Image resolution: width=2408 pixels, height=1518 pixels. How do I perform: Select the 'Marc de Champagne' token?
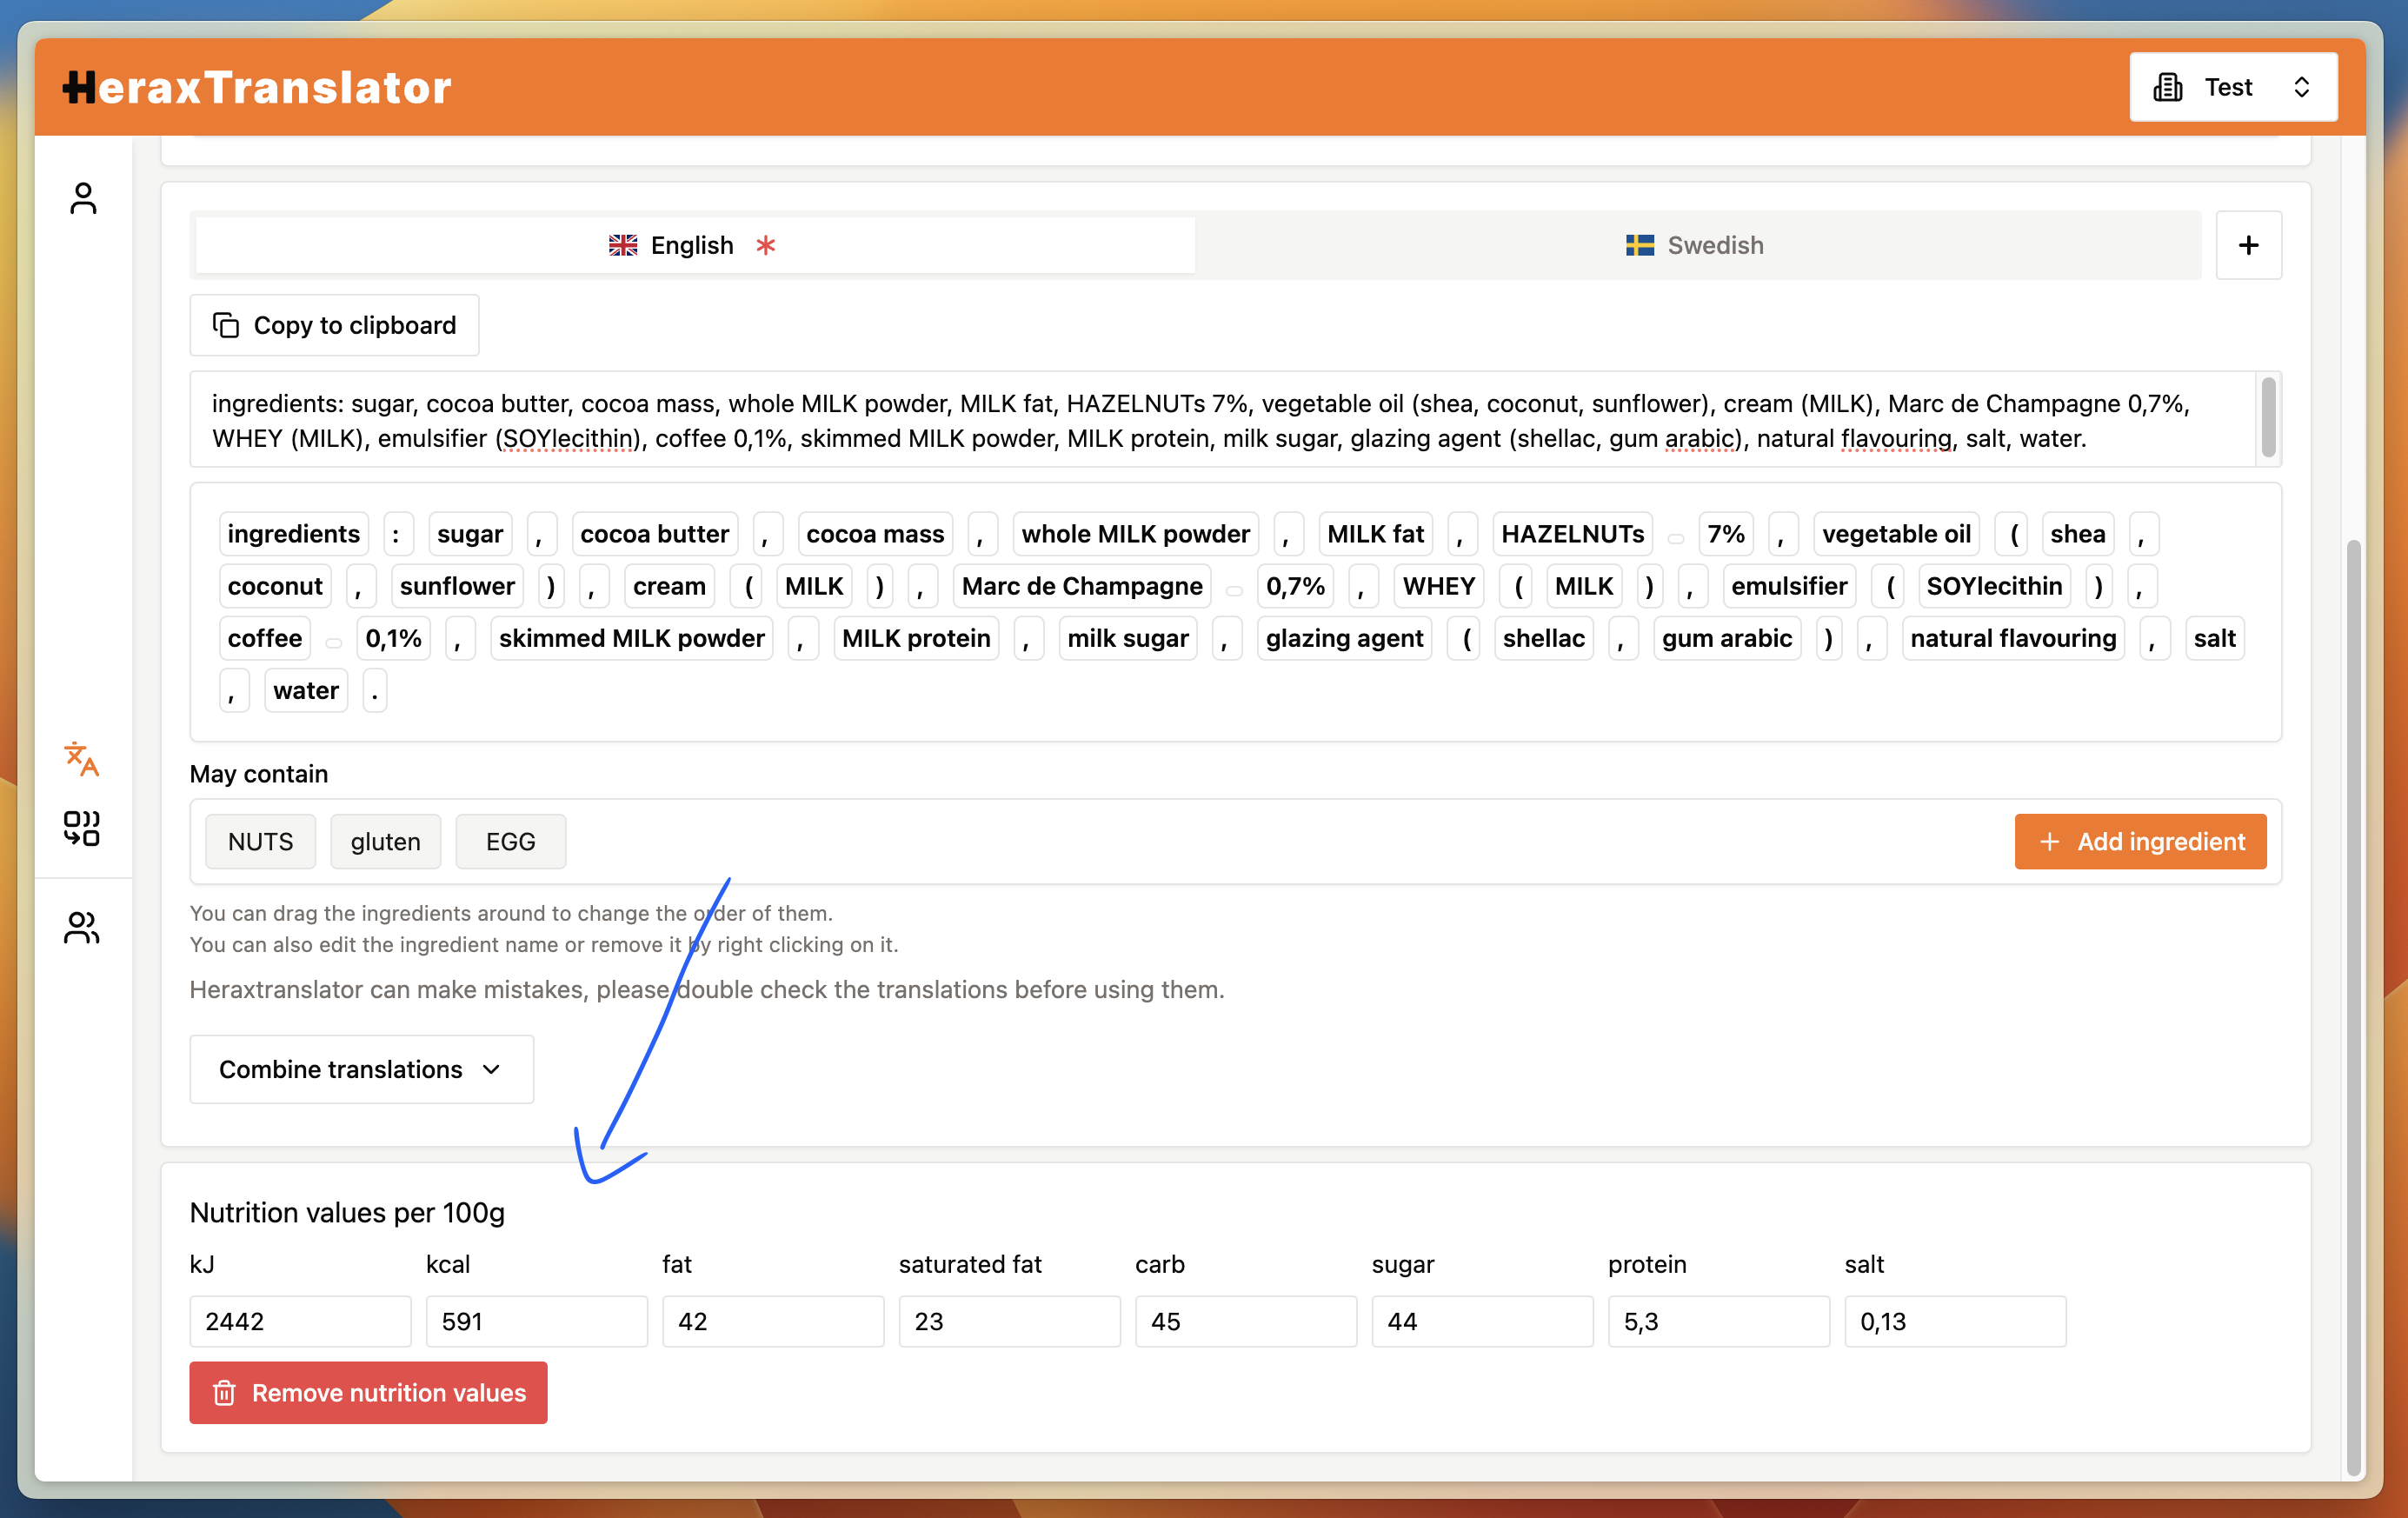click(x=1082, y=586)
